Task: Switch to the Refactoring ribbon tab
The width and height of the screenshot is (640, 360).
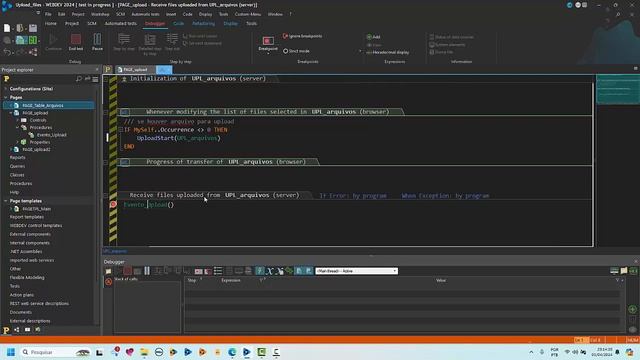Action: 203,24
